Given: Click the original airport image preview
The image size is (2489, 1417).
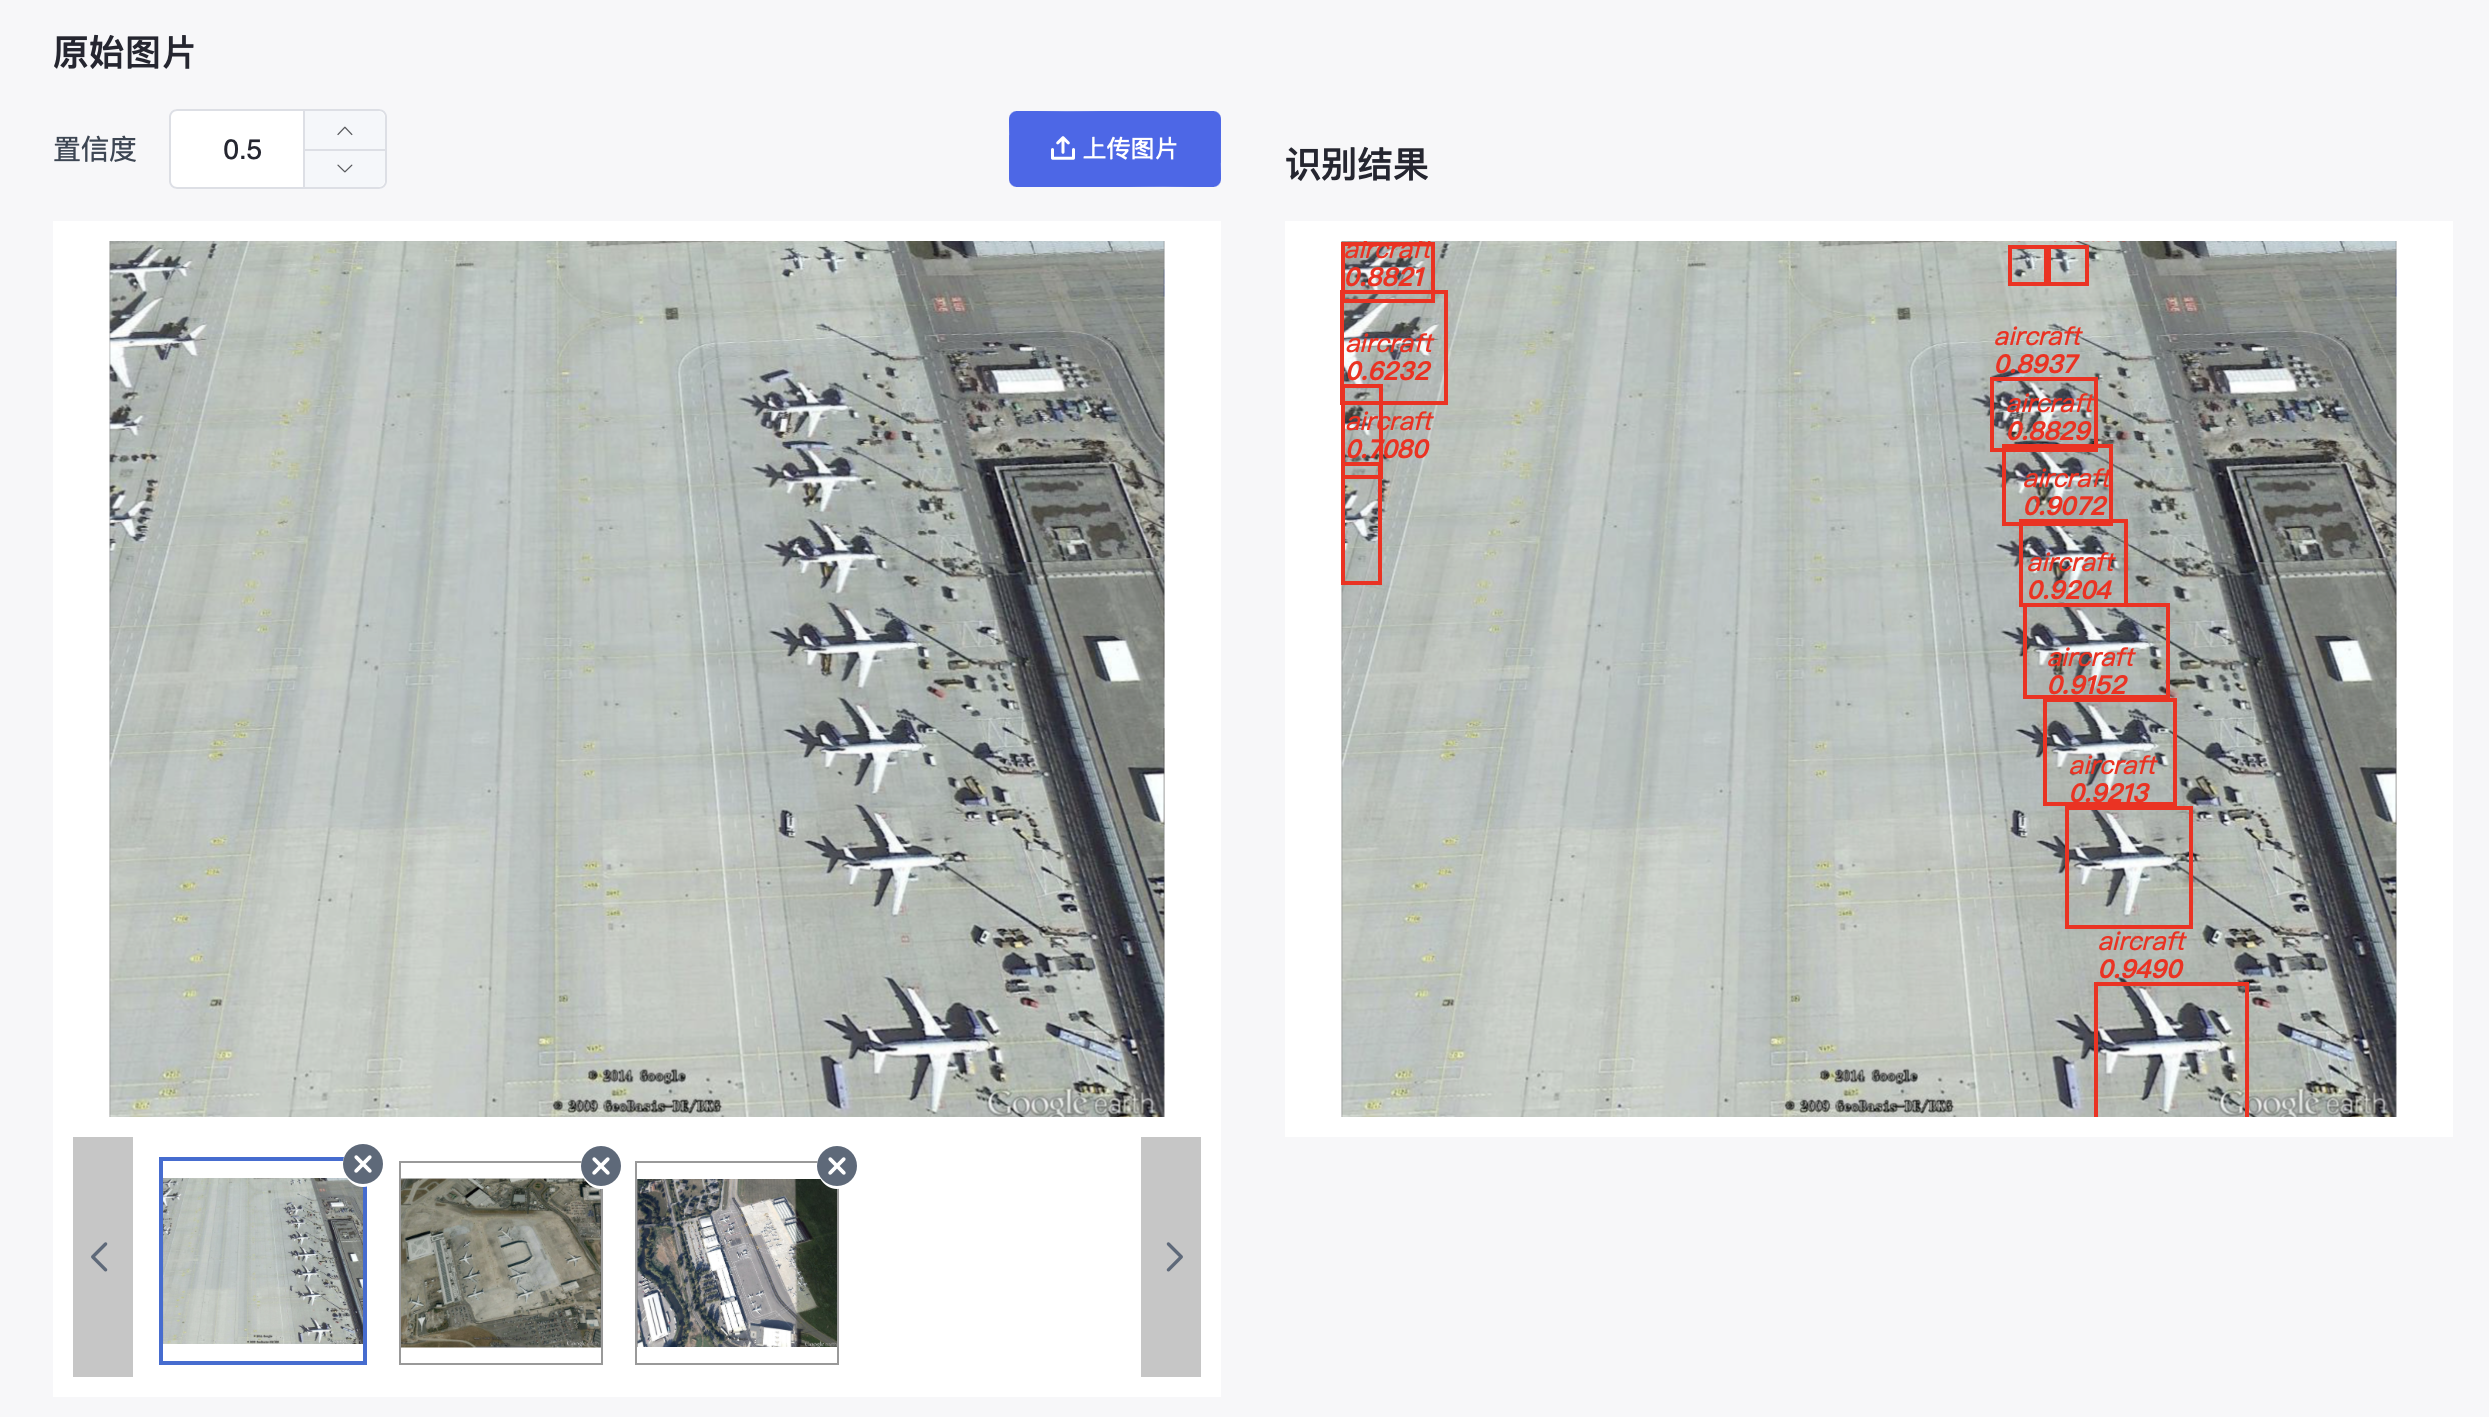Looking at the screenshot, I should (636, 678).
